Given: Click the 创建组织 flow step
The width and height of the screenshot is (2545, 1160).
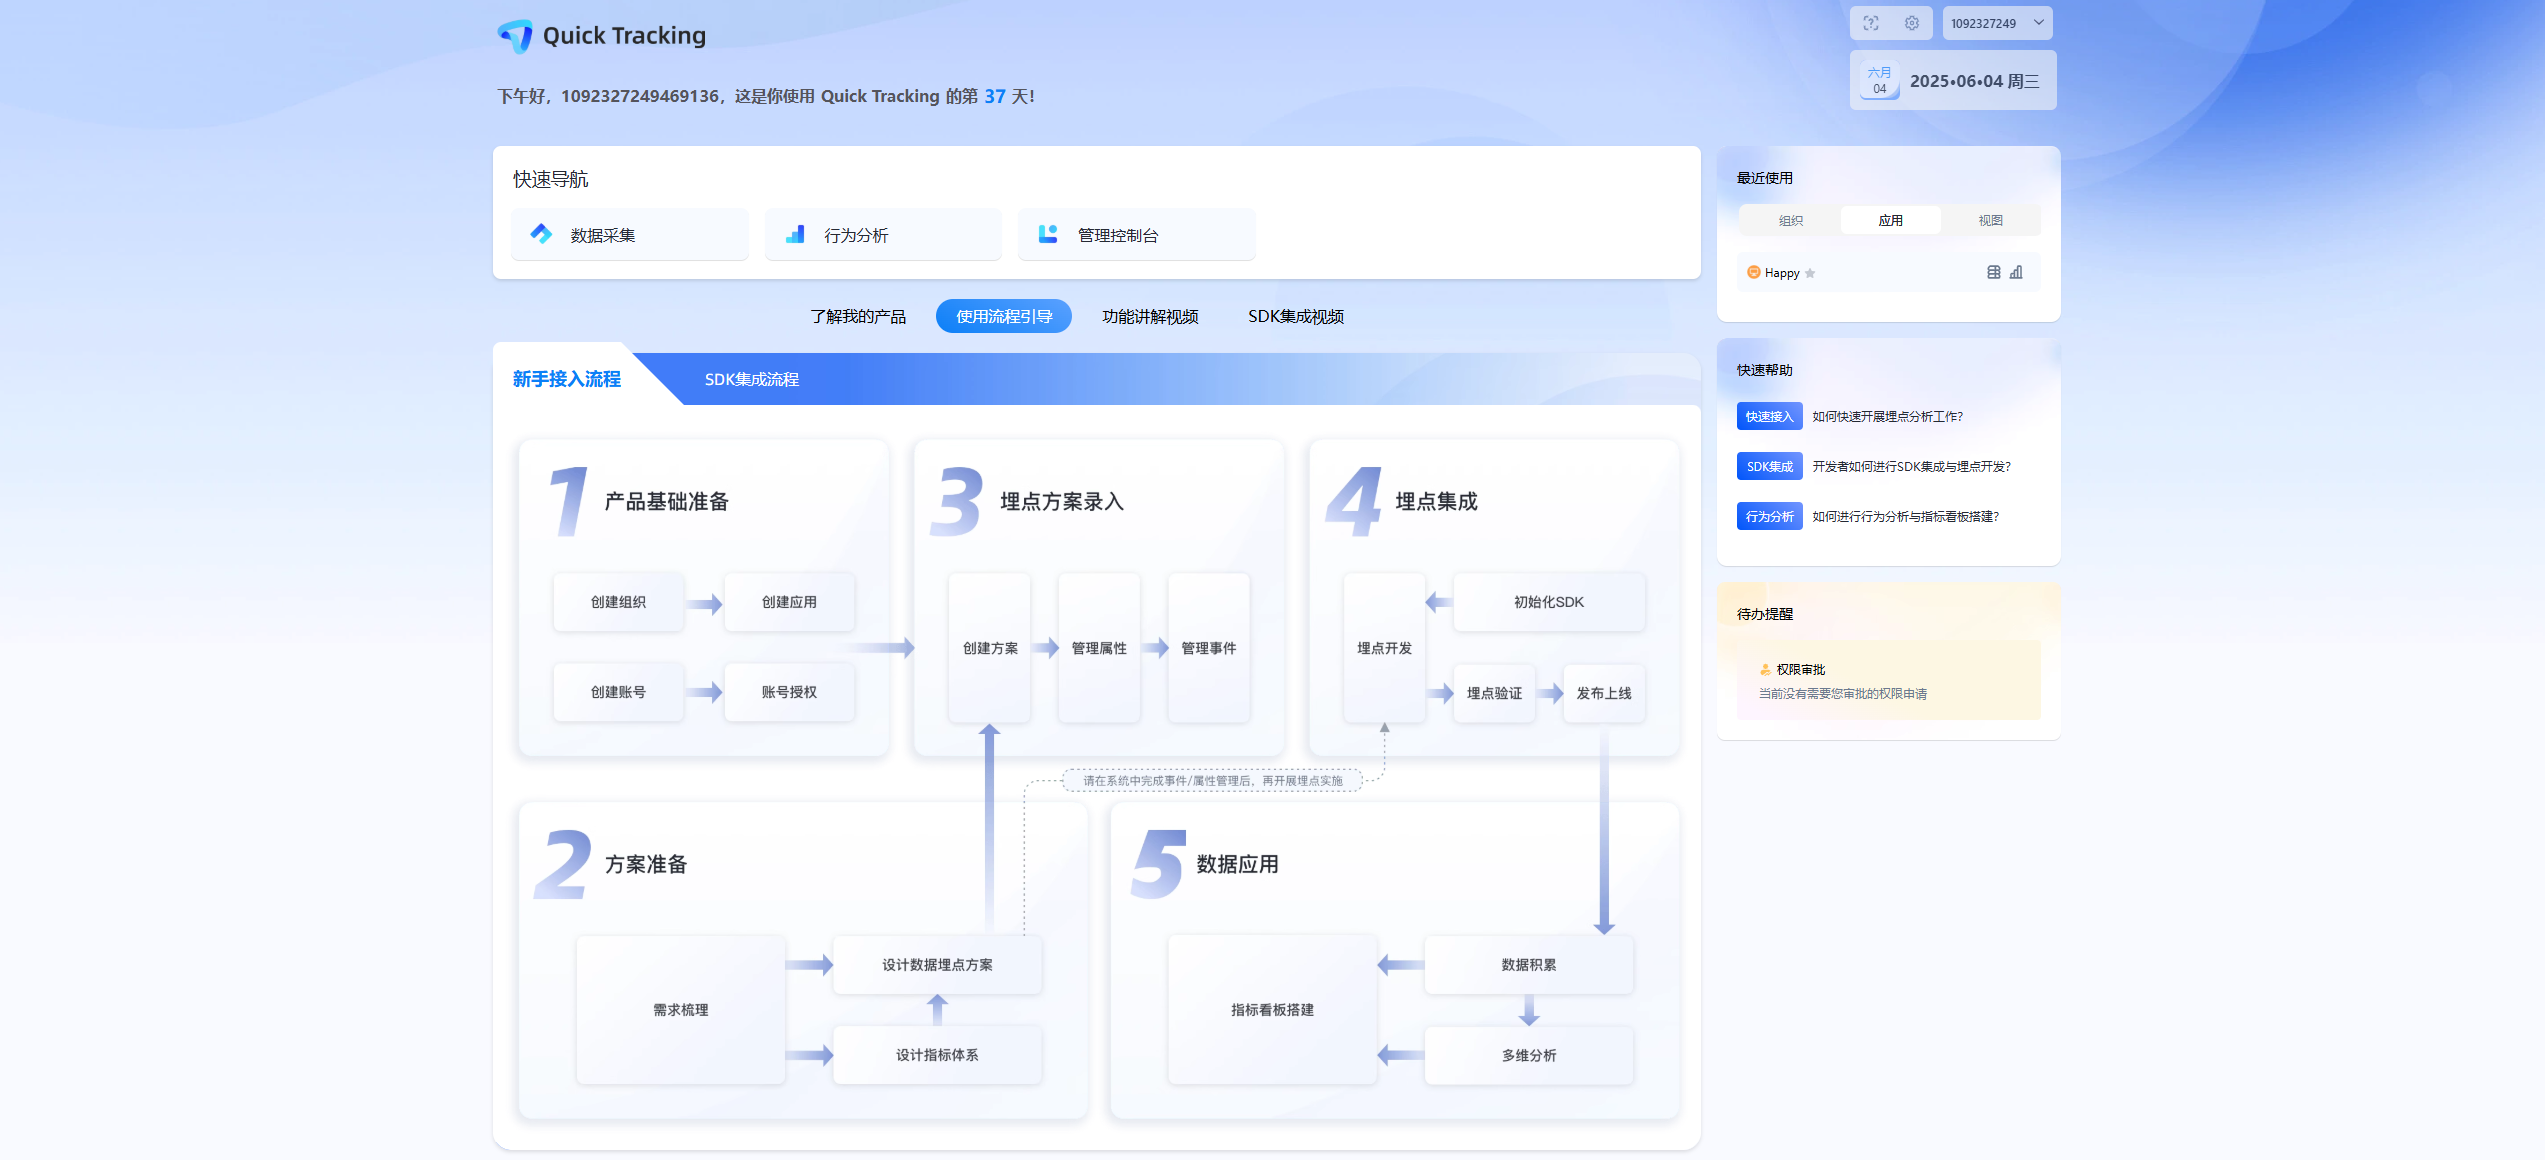Looking at the screenshot, I should pyautogui.click(x=618, y=602).
